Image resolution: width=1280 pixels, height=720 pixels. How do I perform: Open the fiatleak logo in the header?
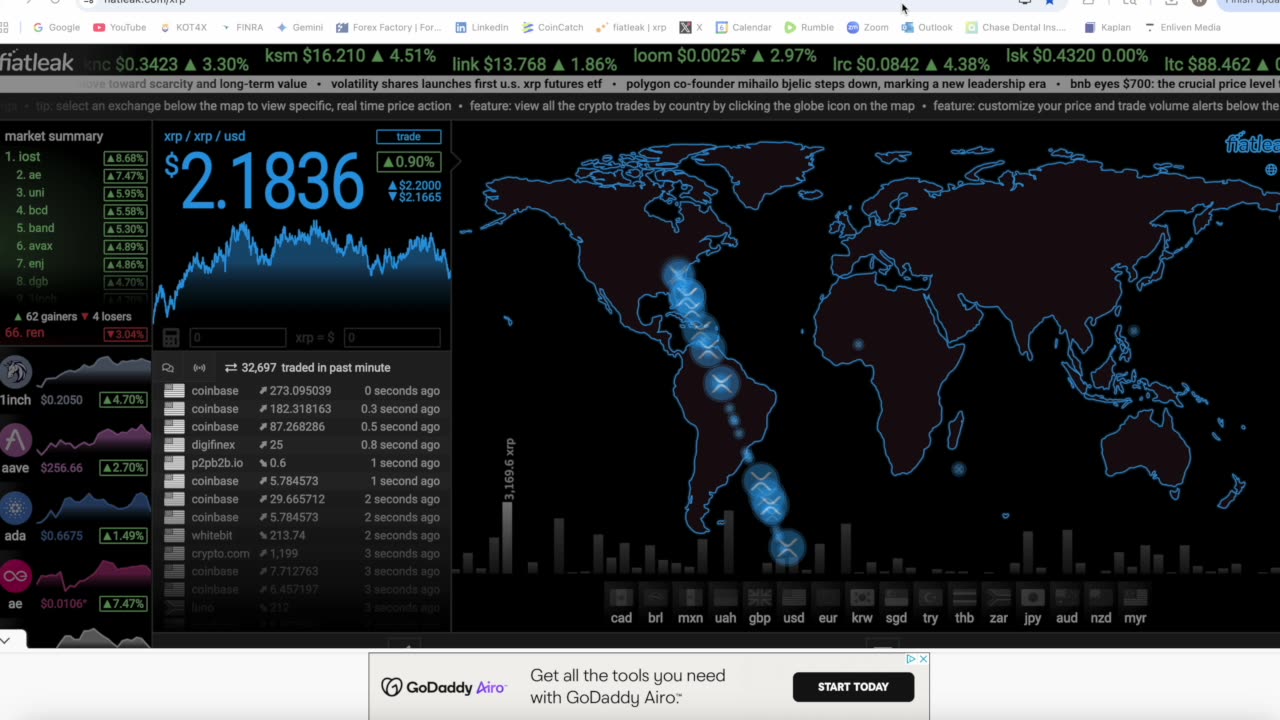click(37, 62)
